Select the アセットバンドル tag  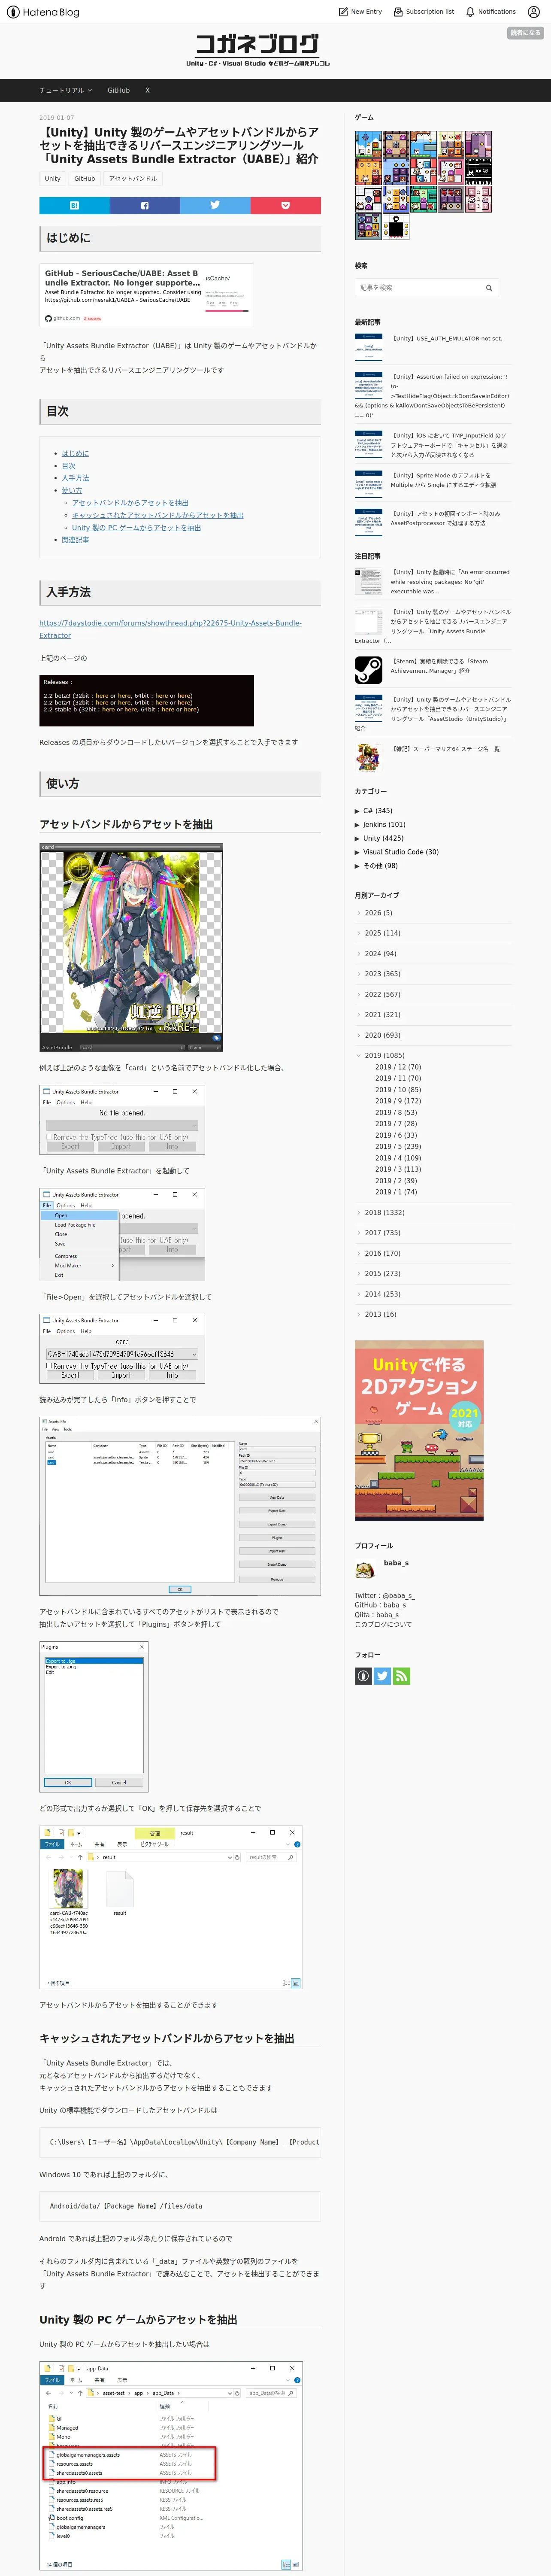(x=133, y=179)
